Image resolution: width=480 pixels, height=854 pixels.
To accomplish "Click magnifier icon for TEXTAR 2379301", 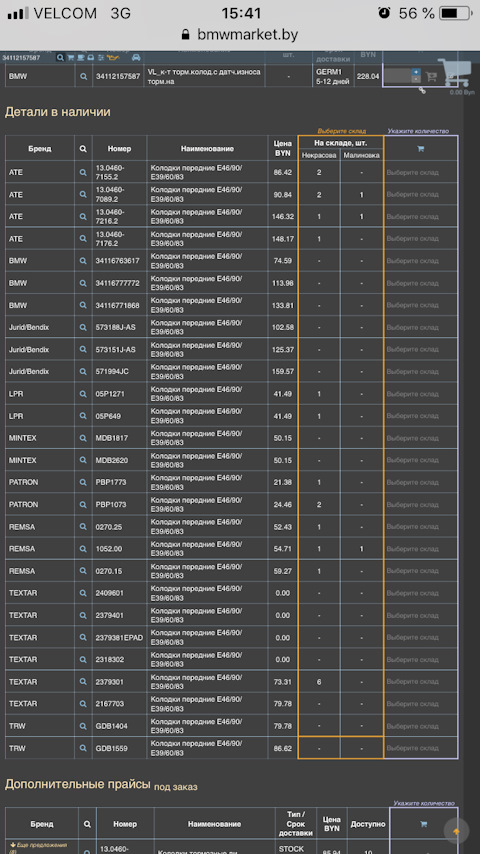I will click(83, 682).
